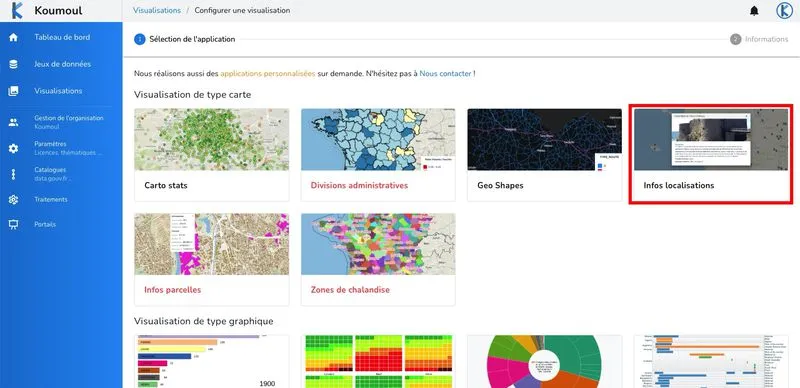Viewport: 800px width, 388px height.
Task: Open Tableau de bord menu item
Action: (x=61, y=37)
